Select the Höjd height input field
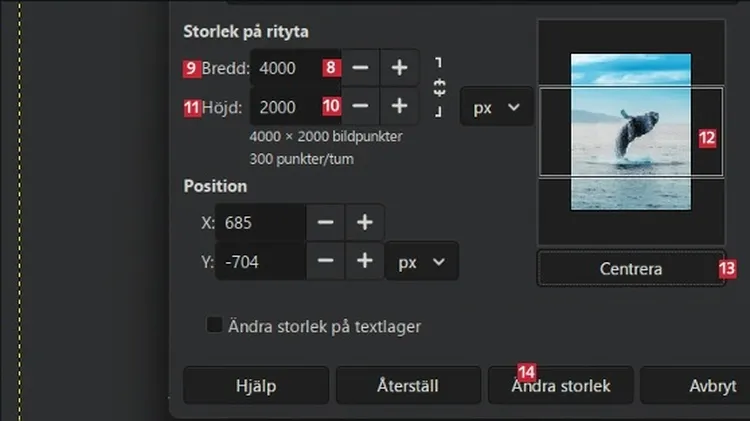 pyautogui.click(x=285, y=105)
